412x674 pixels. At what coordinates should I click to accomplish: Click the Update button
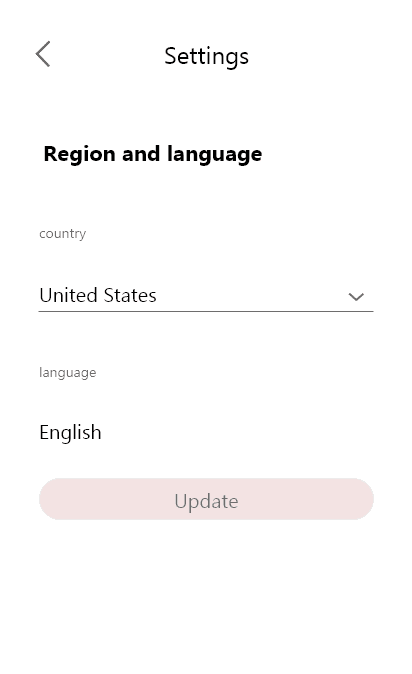point(206,499)
